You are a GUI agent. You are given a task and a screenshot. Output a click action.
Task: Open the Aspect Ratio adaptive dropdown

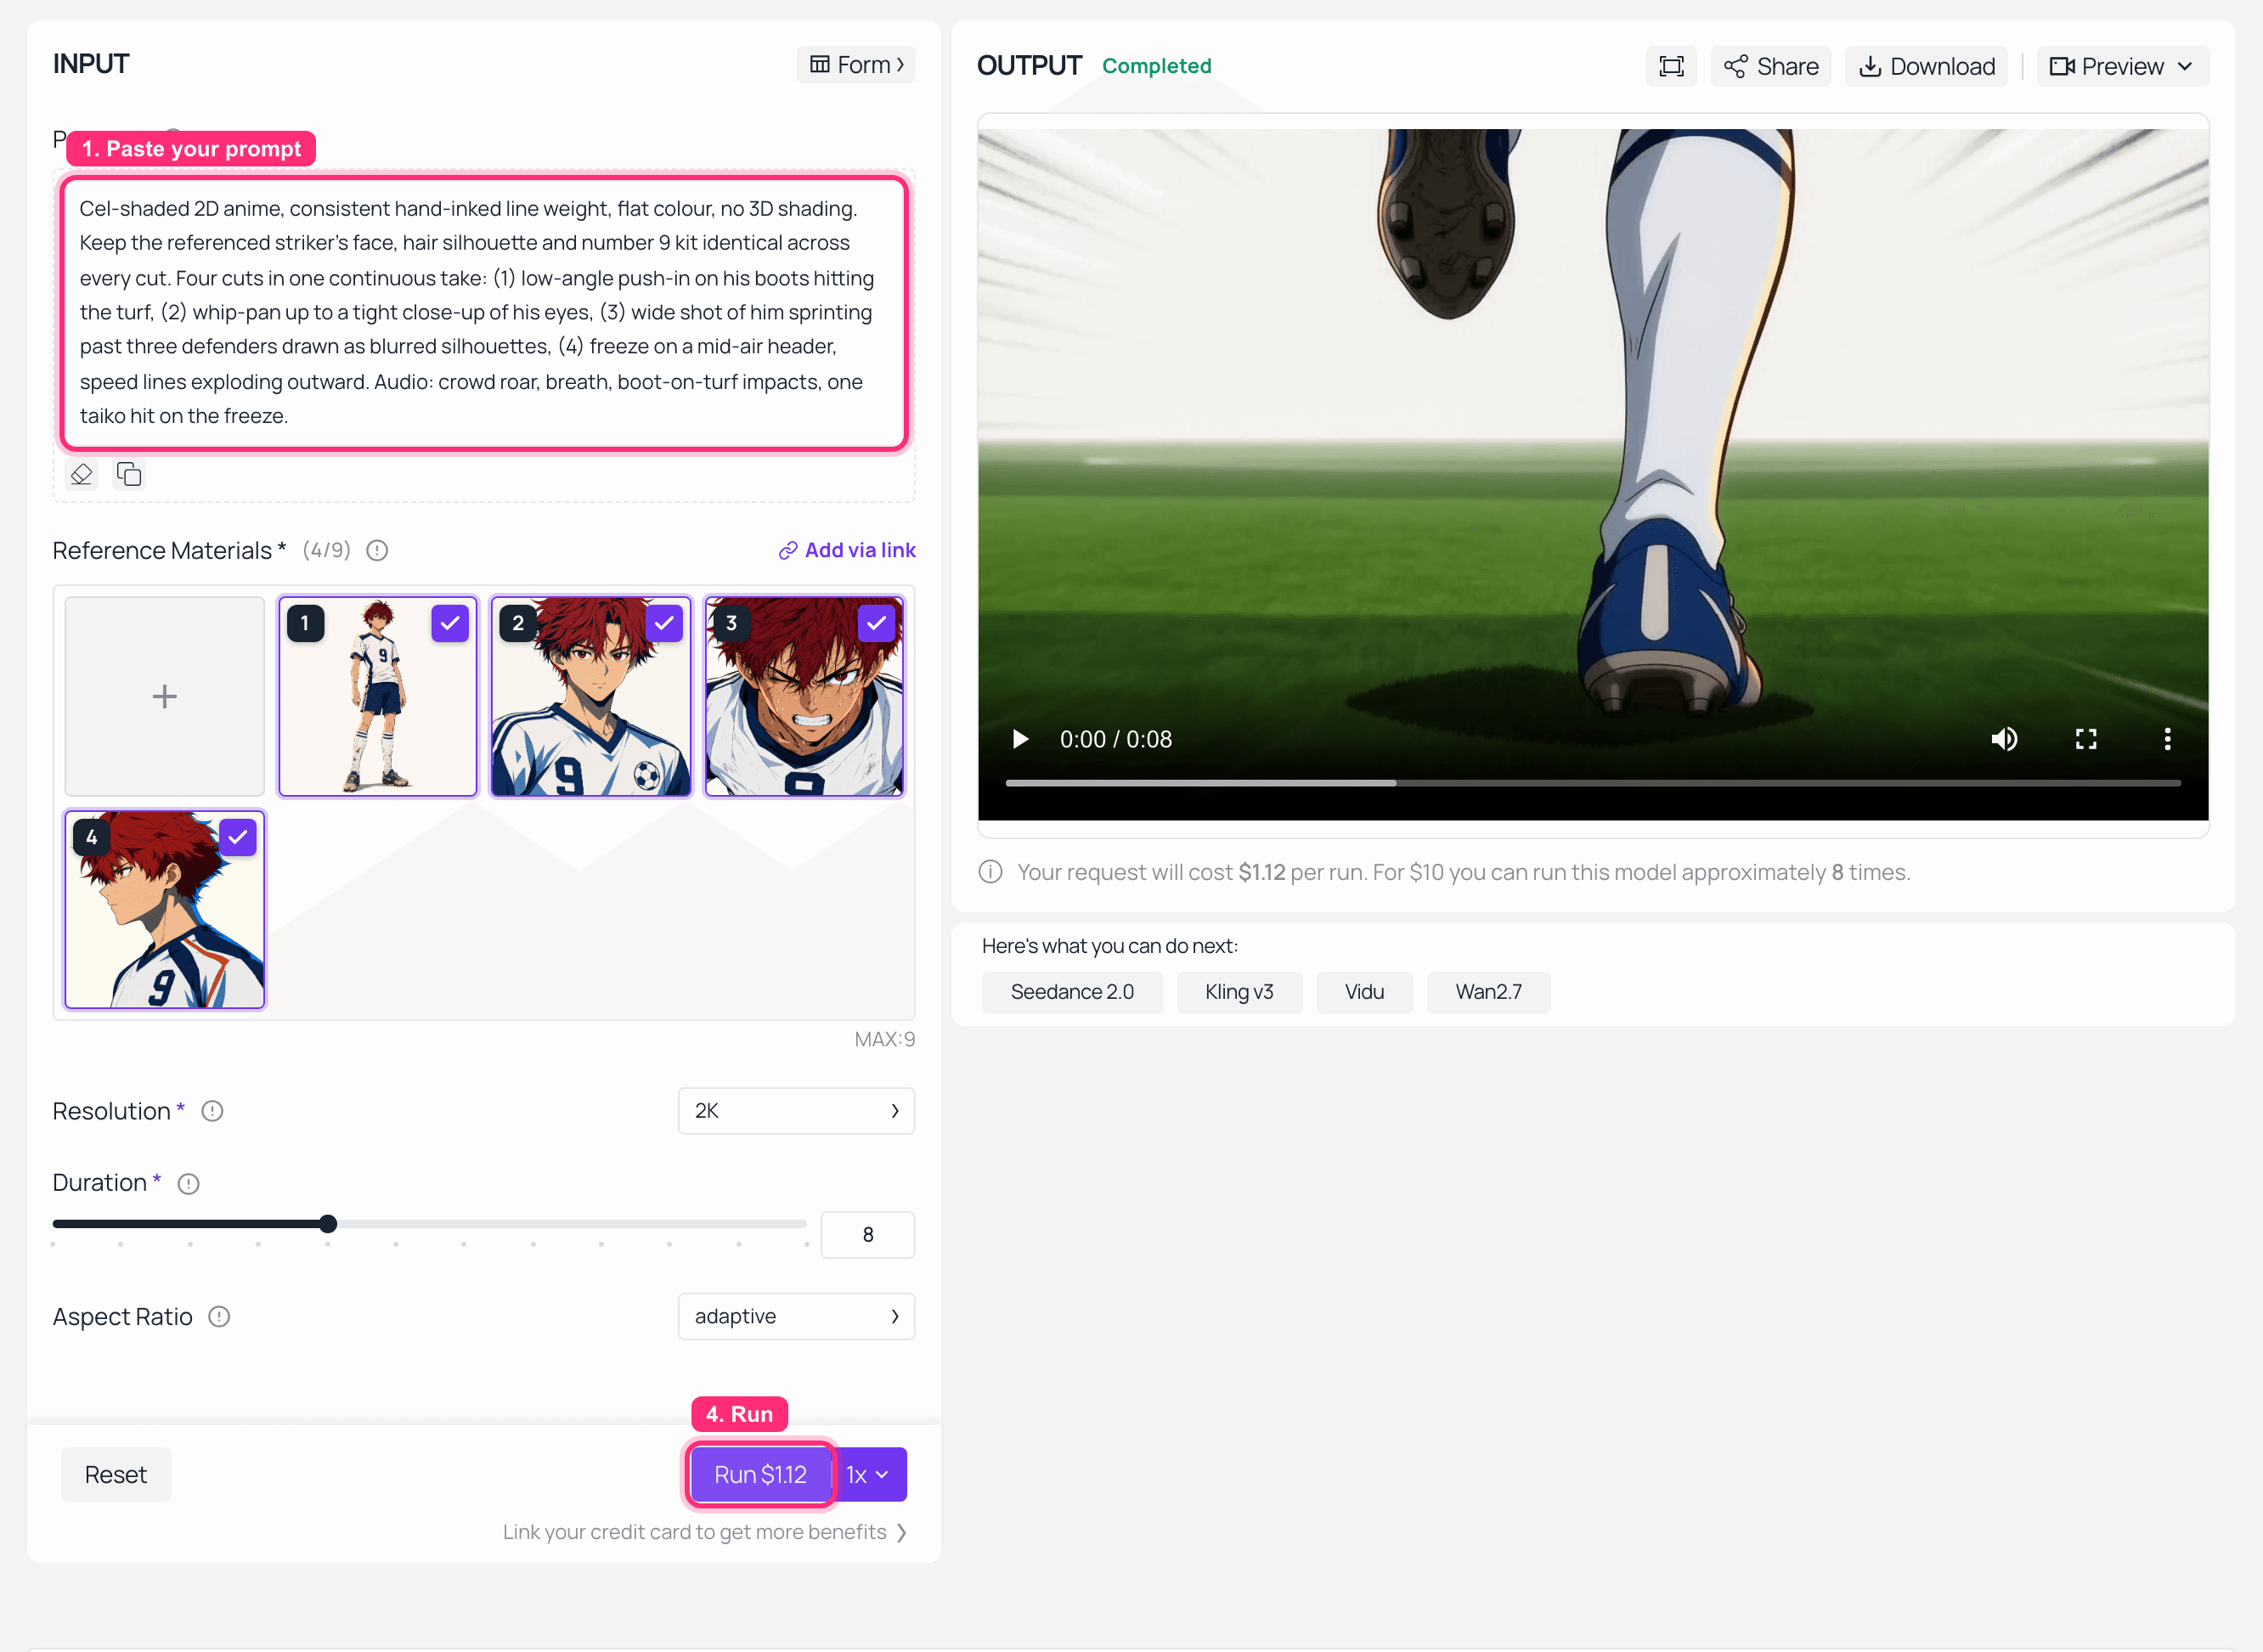click(x=796, y=1316)
